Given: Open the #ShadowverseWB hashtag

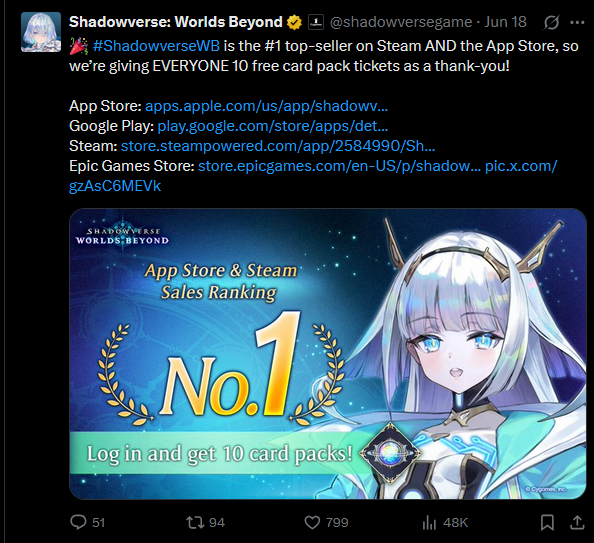Looking at the screenshot, I should coord(156,46).
